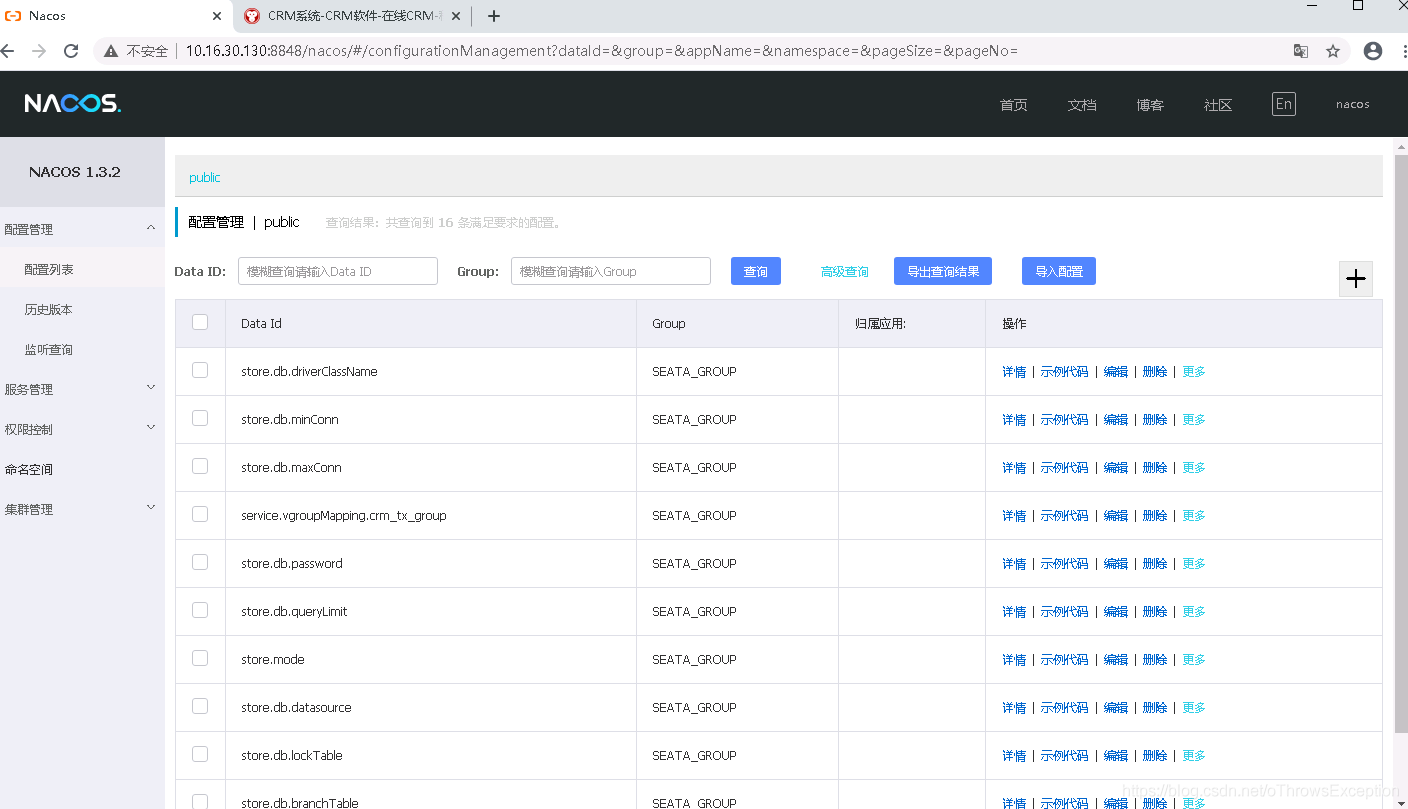The width and height of the screenshot is (1408, 809).
Task: Open the browser translate icon
Action: coord(1301,51)
